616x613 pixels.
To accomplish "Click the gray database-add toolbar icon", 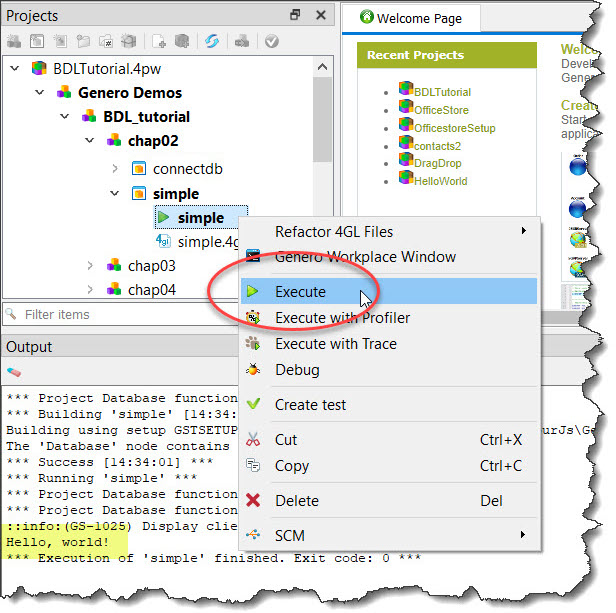I will click(x=182, y=41).
